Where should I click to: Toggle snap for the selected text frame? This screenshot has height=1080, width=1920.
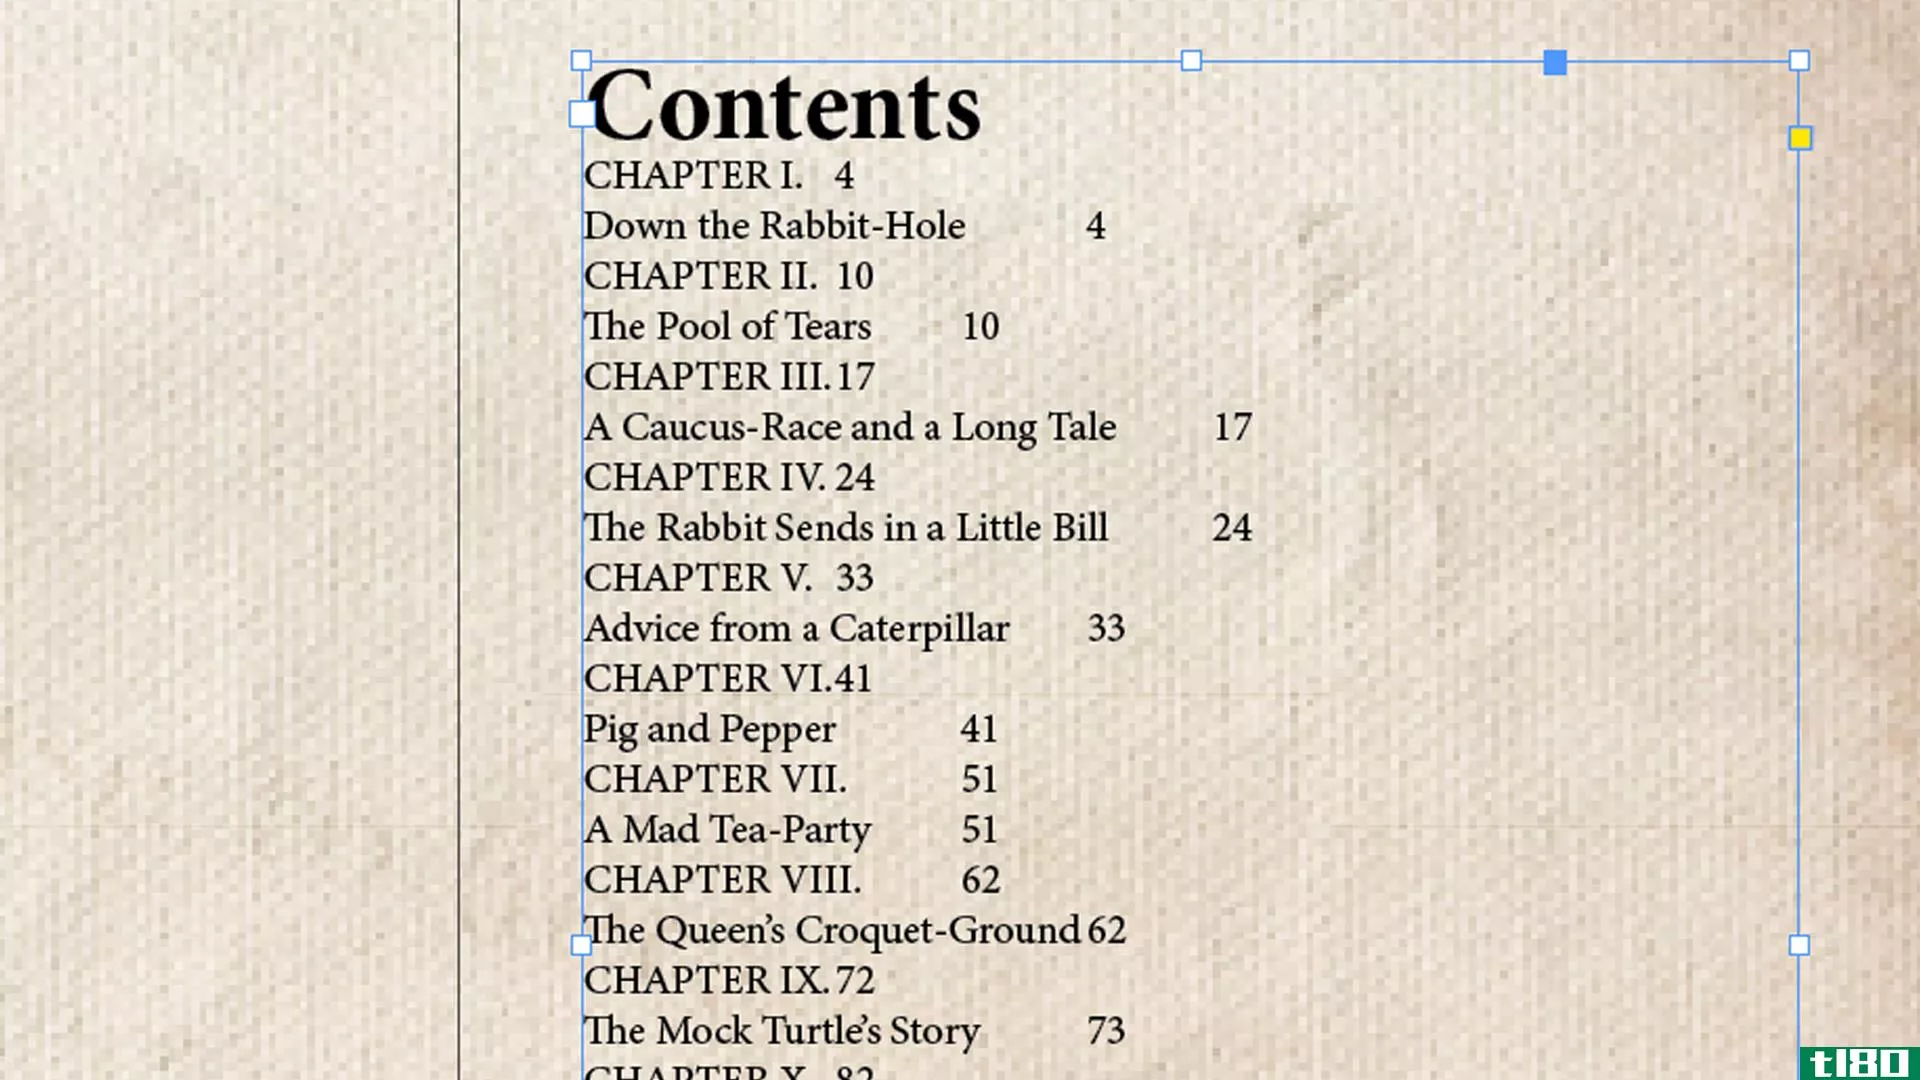(1800, 138)
